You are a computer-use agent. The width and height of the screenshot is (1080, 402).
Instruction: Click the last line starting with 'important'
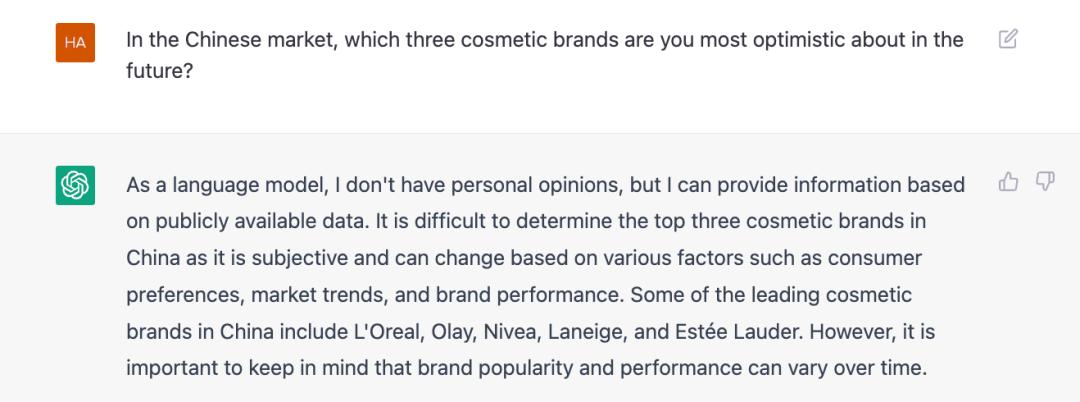(526, 367)
